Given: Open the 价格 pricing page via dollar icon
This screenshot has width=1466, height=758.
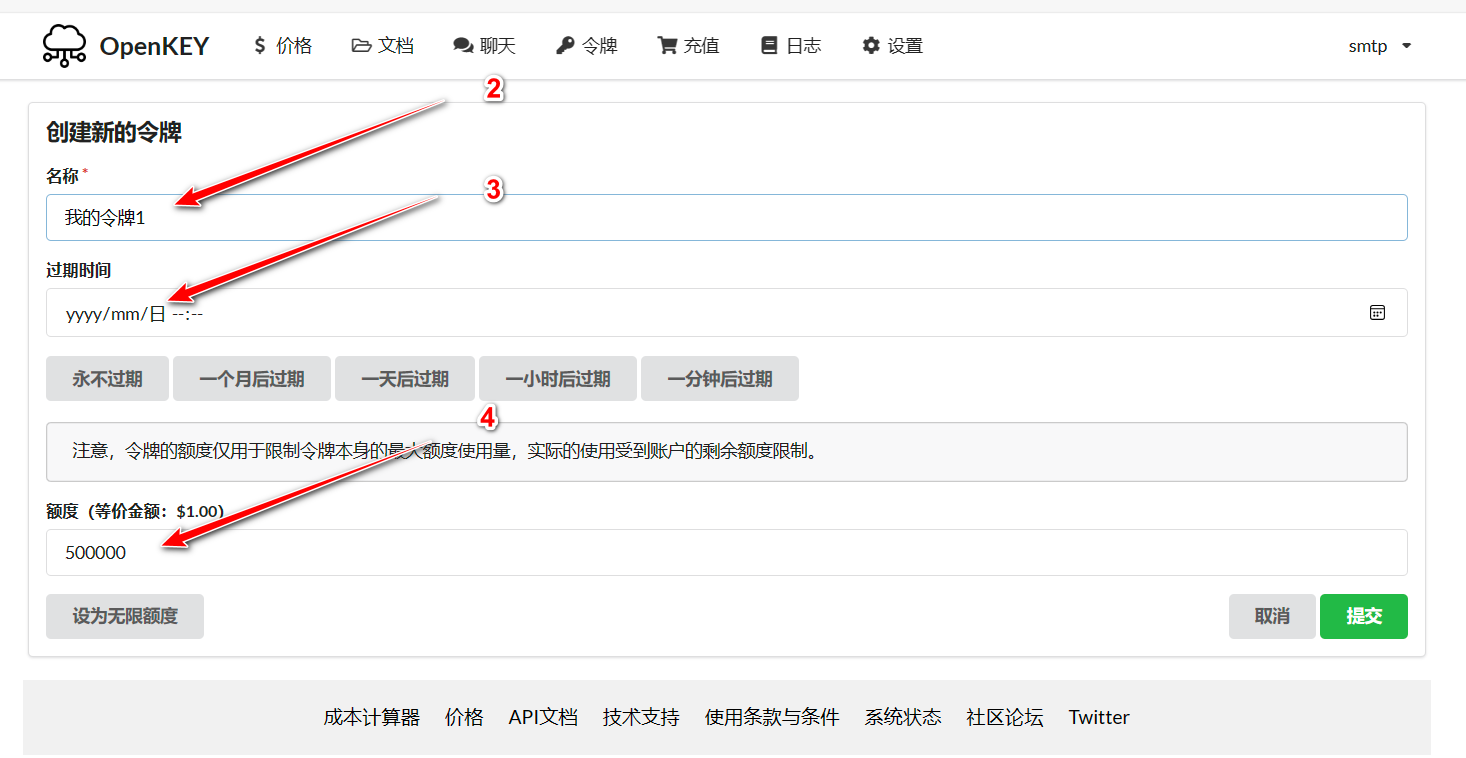Looking at the screenshot, I should pos(260,46).
